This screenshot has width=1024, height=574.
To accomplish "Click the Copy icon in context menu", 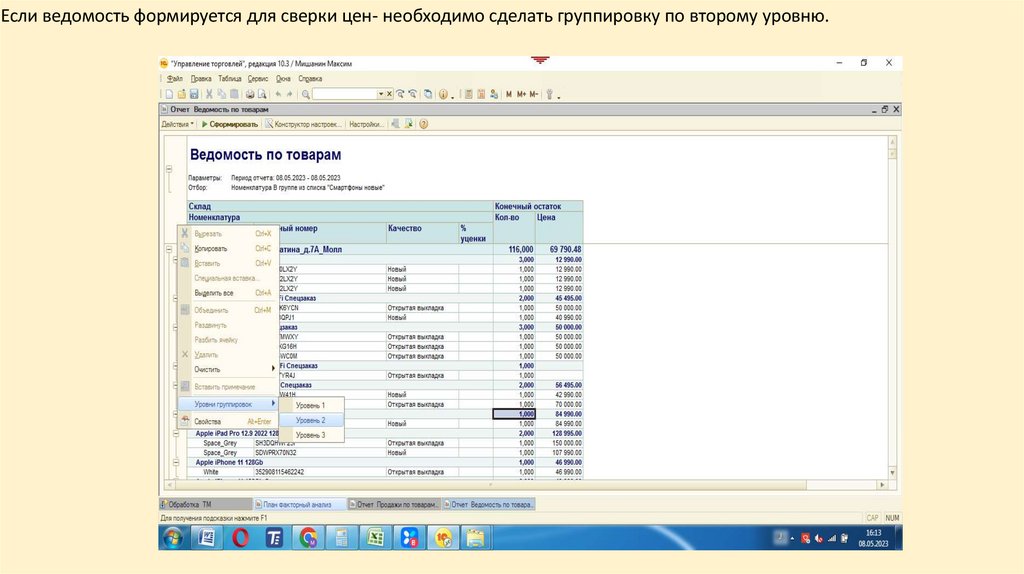I will pyautogui.click(x=184, y=248).
